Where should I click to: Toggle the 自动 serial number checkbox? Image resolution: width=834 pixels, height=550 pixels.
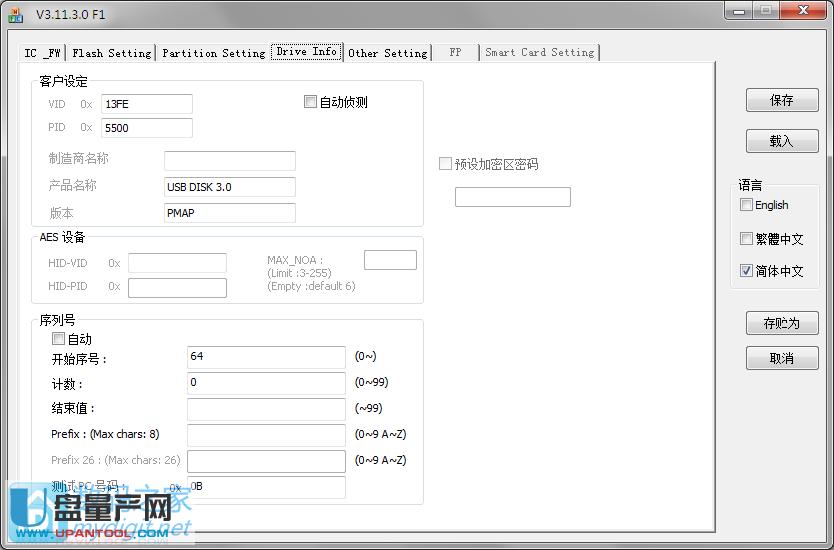pos(58,339)
